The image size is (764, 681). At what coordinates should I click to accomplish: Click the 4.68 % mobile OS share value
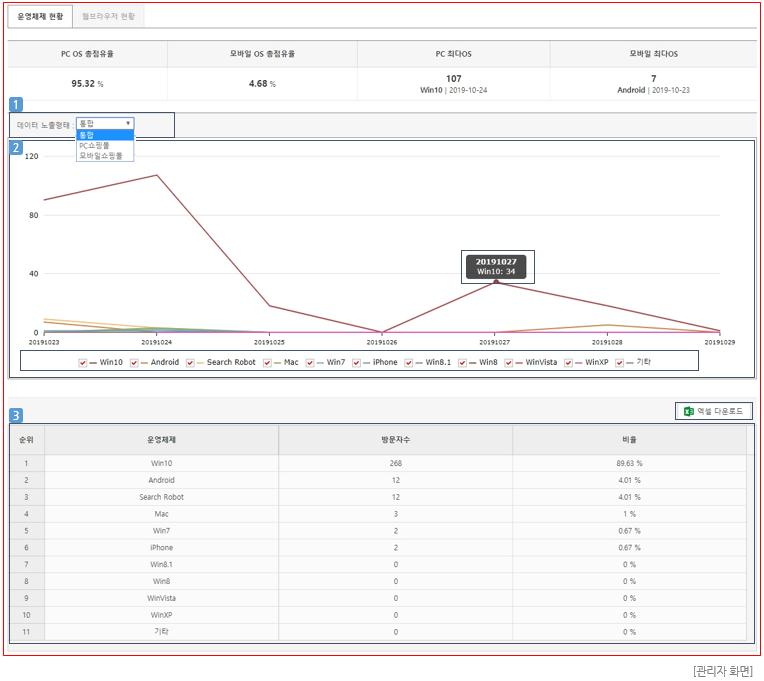[x=262, y=84]
